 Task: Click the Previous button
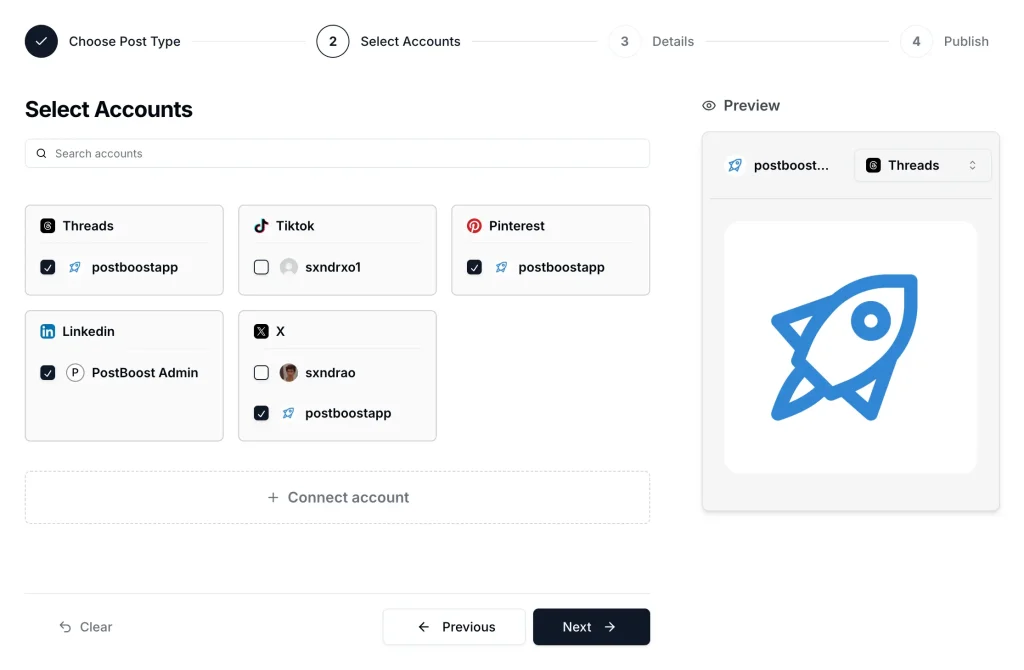(454, 627)
